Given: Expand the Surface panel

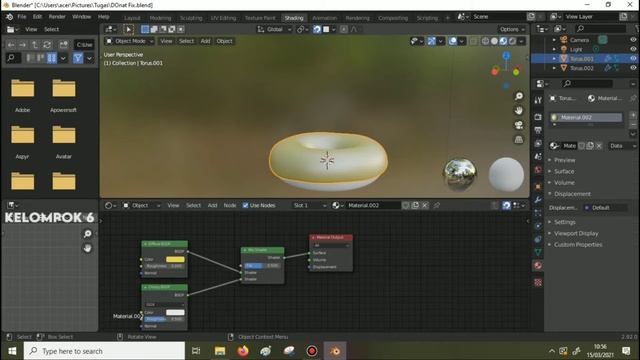Looking at the screenshot, I should 564,171.
